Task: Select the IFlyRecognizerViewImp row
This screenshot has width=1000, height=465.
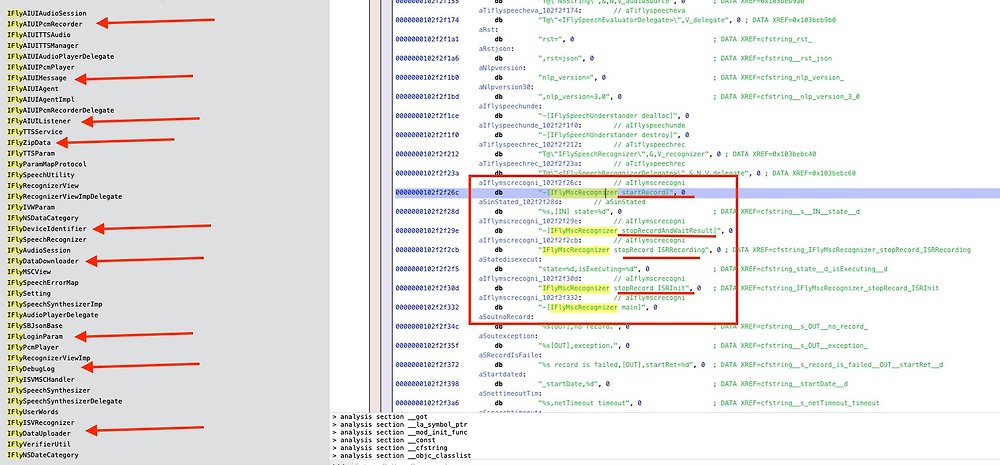Action: coord(48,358)
